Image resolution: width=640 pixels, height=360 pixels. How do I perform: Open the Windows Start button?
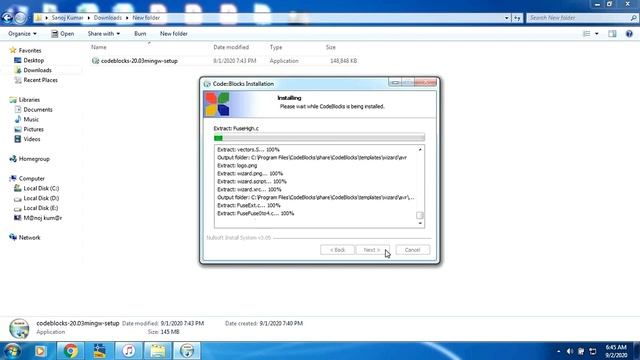pos(11,351)
